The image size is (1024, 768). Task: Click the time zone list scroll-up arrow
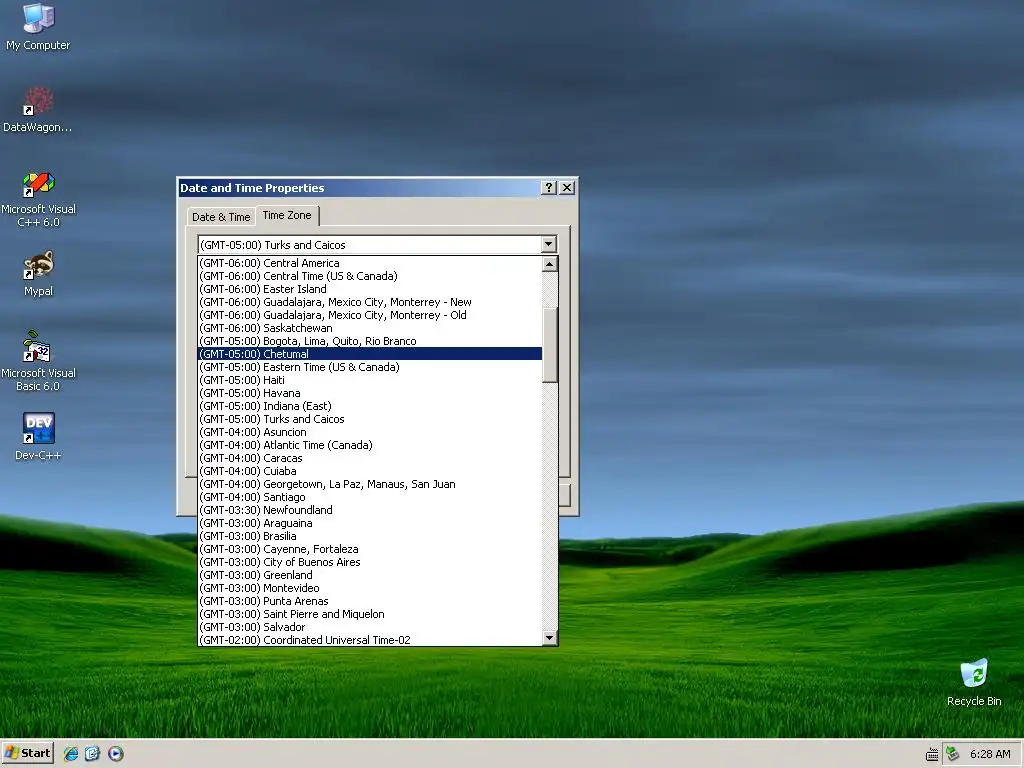pos(550,264)
